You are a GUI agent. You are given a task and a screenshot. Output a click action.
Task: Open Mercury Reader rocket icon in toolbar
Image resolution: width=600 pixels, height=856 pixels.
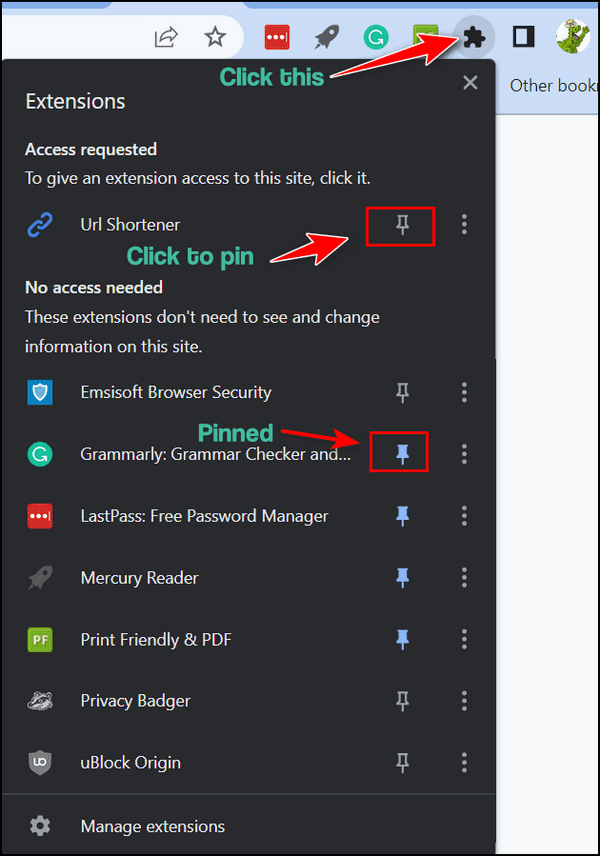click(x=326, y=38)
